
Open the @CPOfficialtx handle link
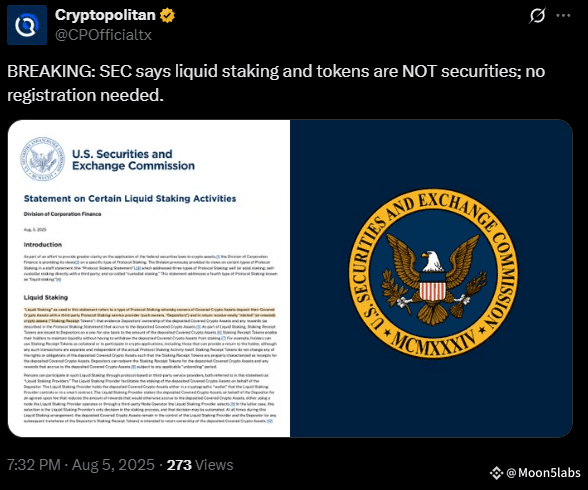point(103,35)
